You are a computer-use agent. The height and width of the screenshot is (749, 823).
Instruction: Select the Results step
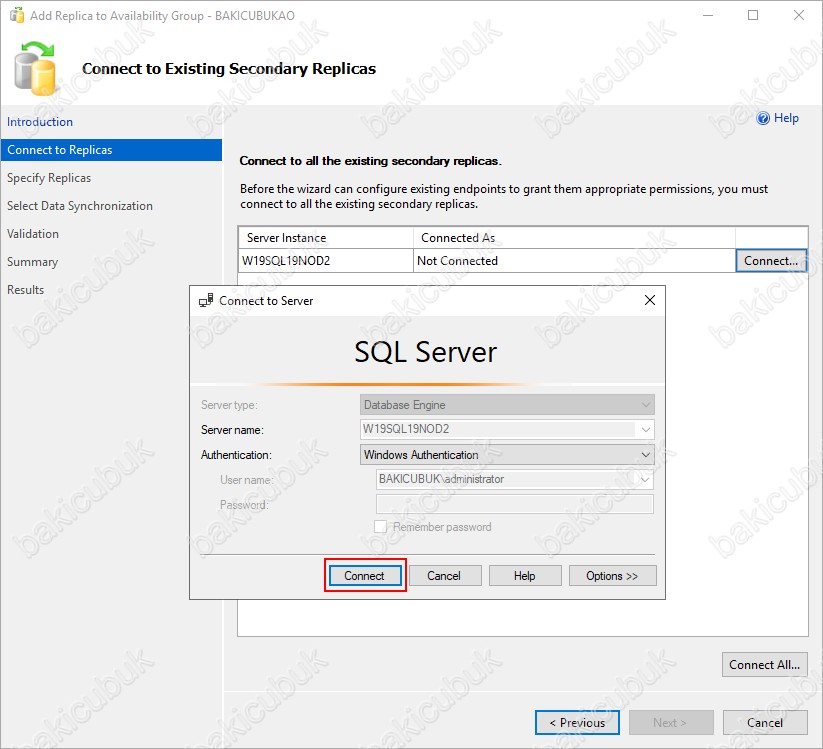[25, 289]
